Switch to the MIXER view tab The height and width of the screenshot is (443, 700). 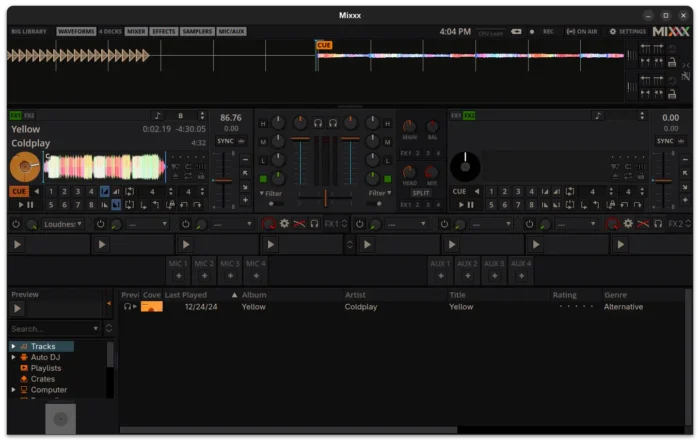[x=136, y=32]
